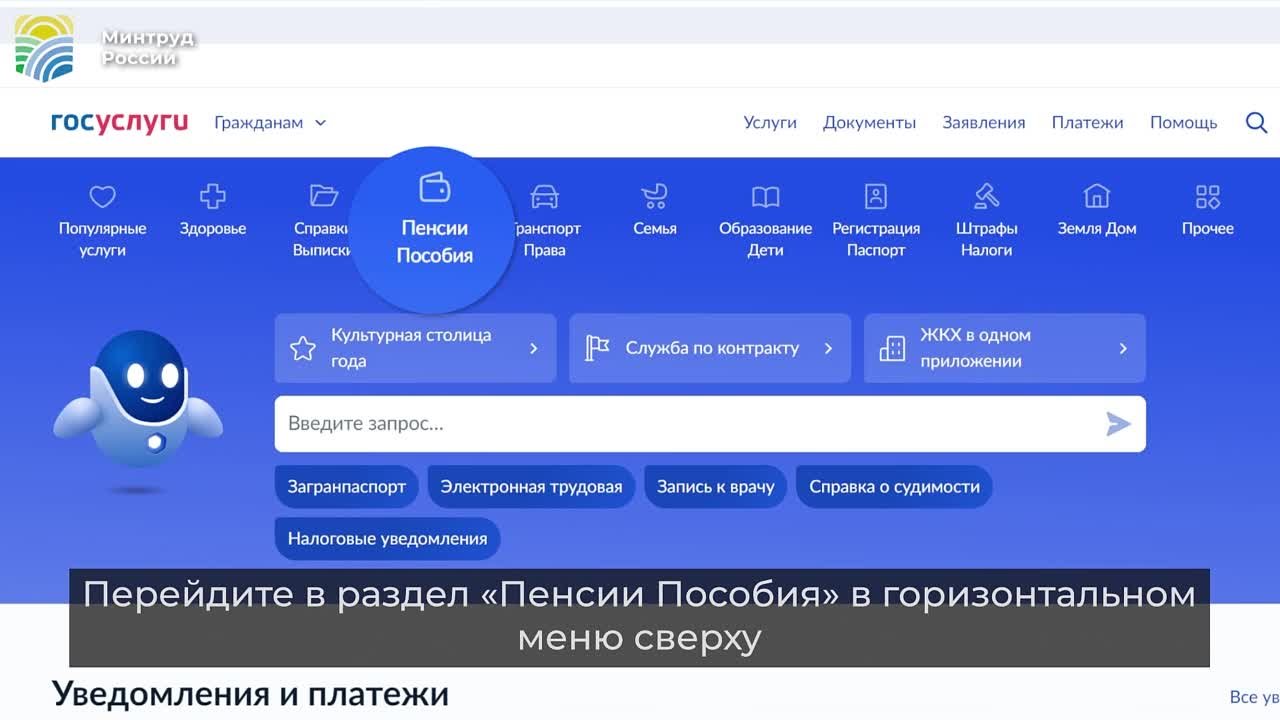Image resolution: width=1280 pixels, height=720 pixels.
Task: Click the Служба по контракту text
Action: pyautogui.click(x=712, y=348)
